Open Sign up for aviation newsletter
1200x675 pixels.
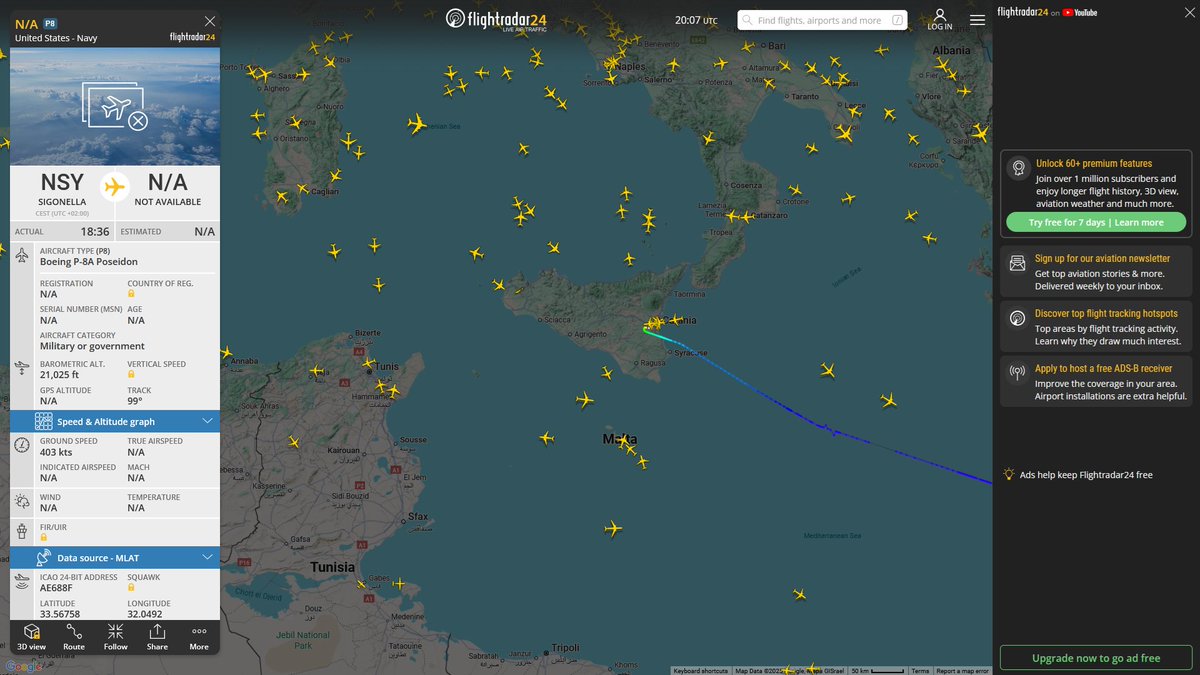pyautogui.click(x=1096, y=271)
